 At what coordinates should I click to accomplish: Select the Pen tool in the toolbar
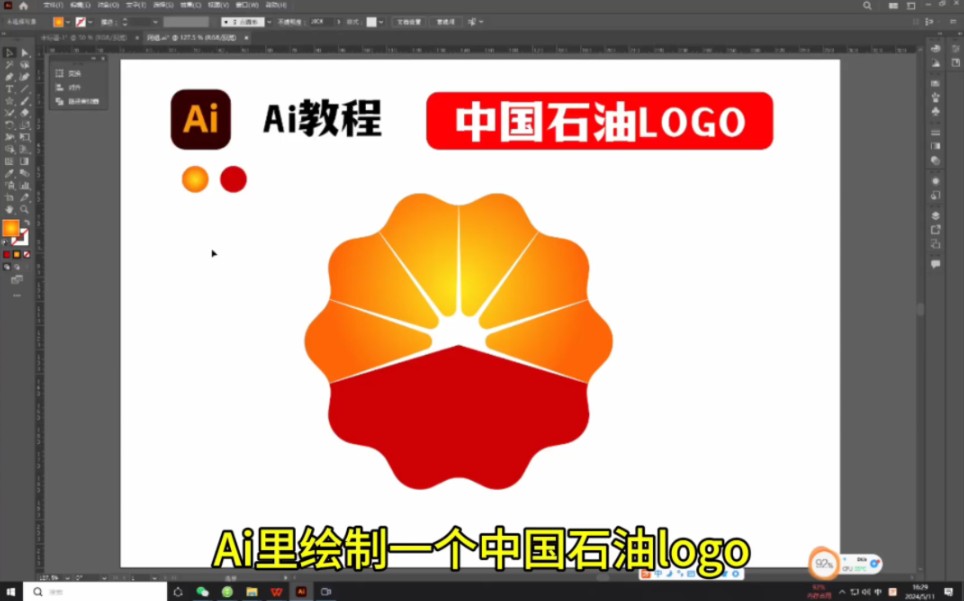click(x=8, y=76)
